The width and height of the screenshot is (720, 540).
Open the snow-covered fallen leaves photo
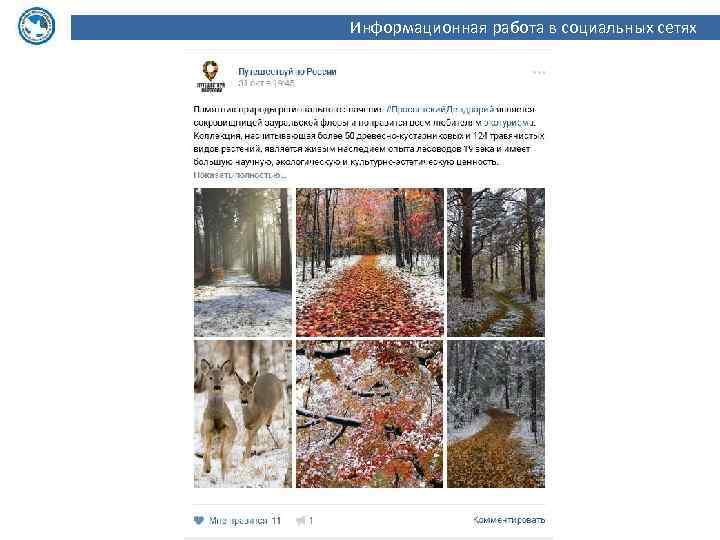pos(370,414)
